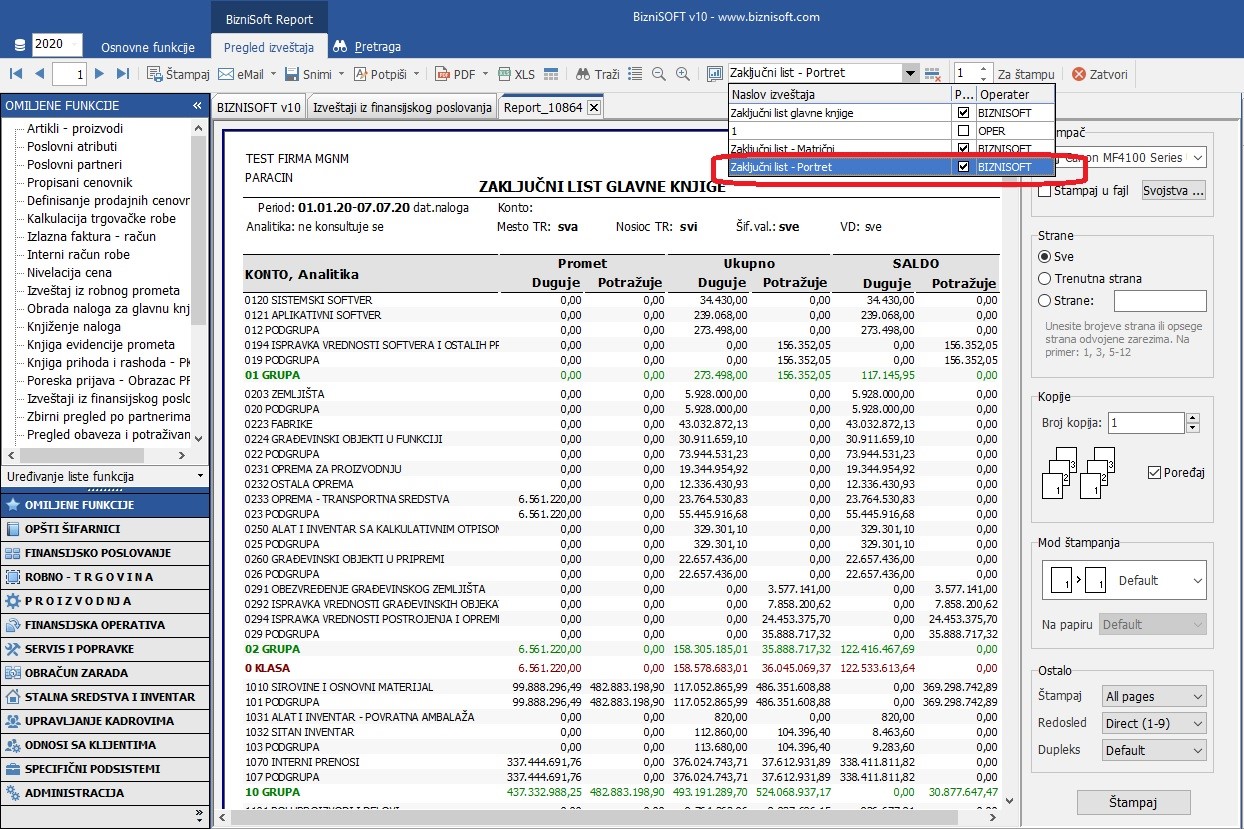Screen dimensions: 1244x829
Task: Open PDF export dropdown arrow
Action: [485, 74]
